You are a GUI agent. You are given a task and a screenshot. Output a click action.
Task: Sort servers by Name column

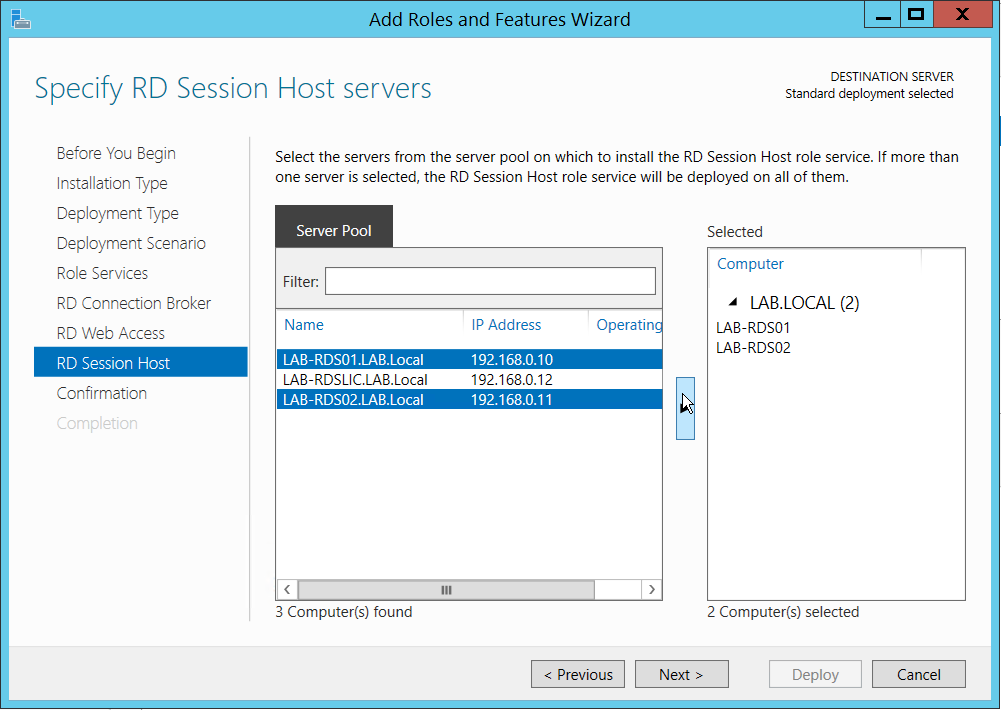tap(304, 325)
